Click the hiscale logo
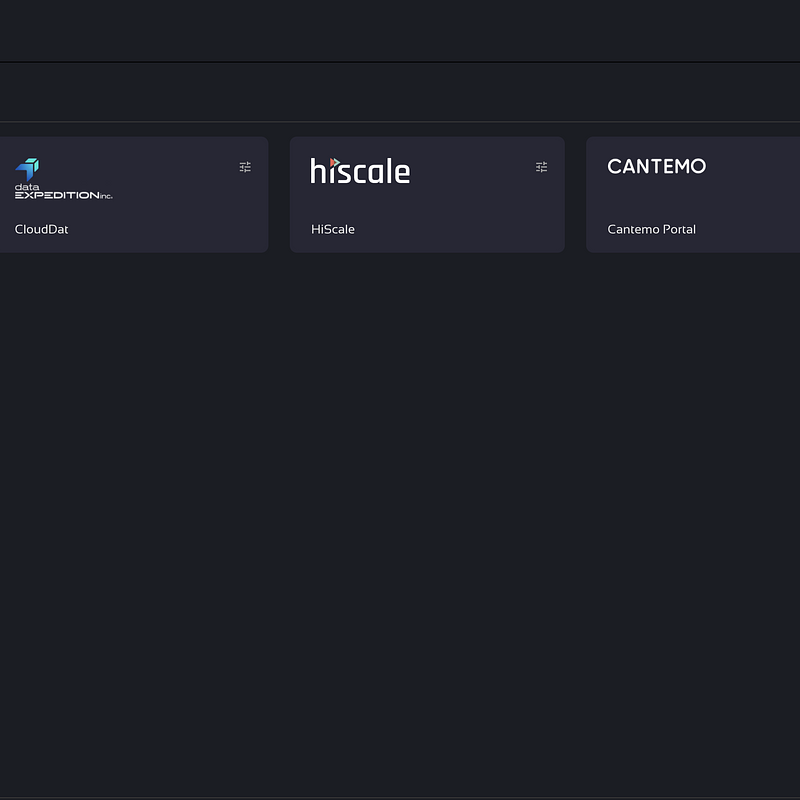This screenshot has height=800, width=800. 360,171
